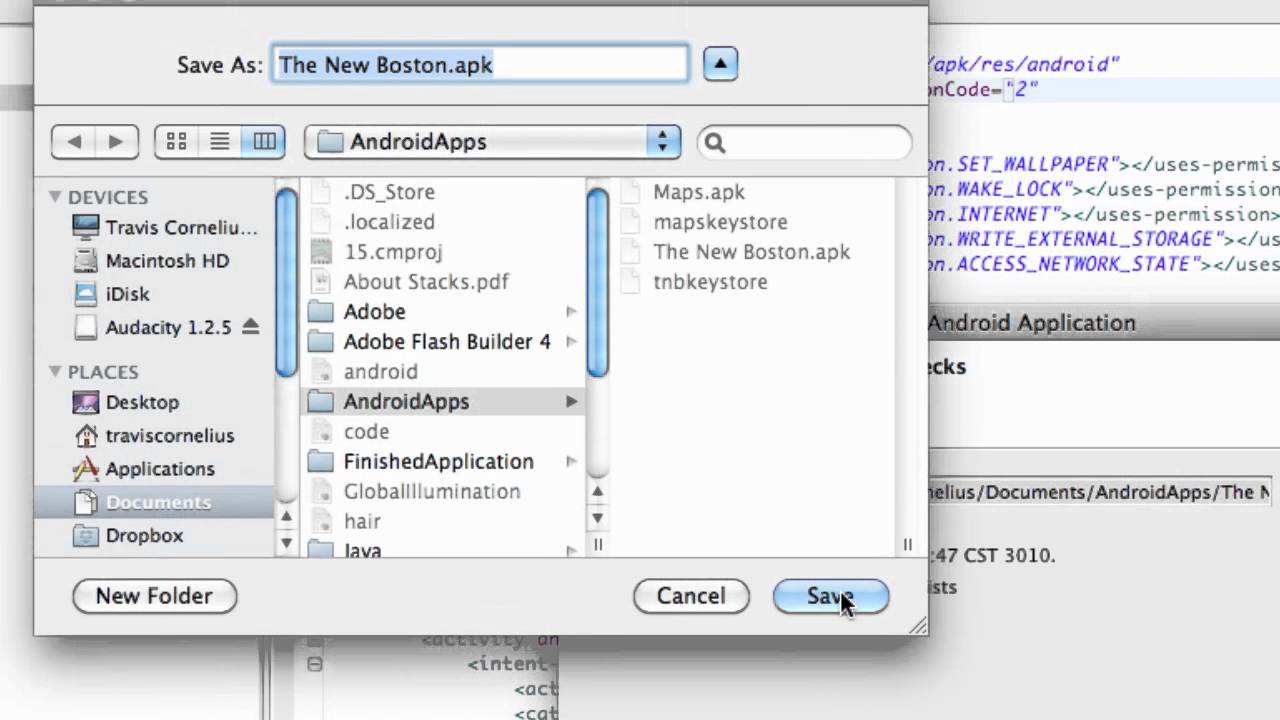Open the AndroidApps location dropdown
The height and width of the screenshot is (720, 1280).
tap(492, 142)
